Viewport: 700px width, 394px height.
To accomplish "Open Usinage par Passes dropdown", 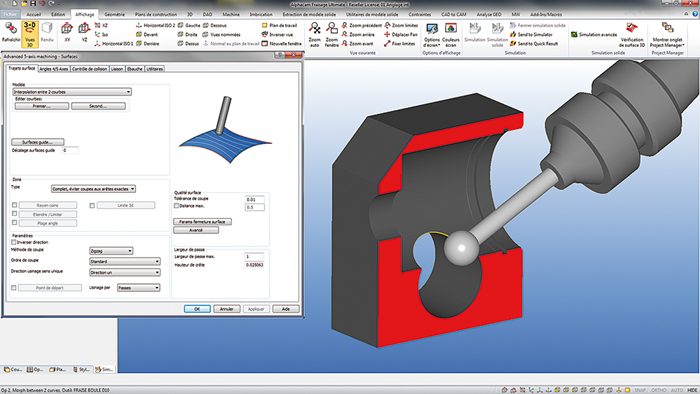I will coord(138,288).
